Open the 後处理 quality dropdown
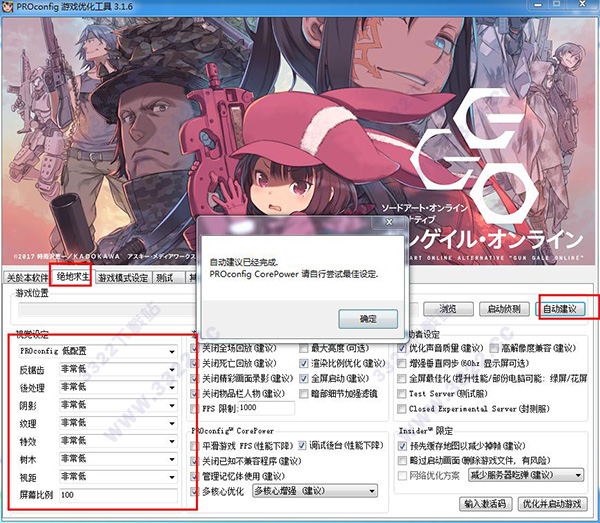Screen dimensions: 600x523 pos(118,387)
